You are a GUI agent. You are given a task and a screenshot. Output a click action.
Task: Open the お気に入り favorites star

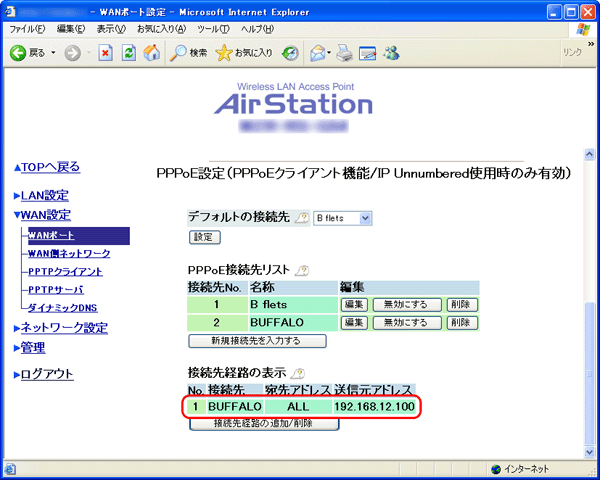[224, 53]
